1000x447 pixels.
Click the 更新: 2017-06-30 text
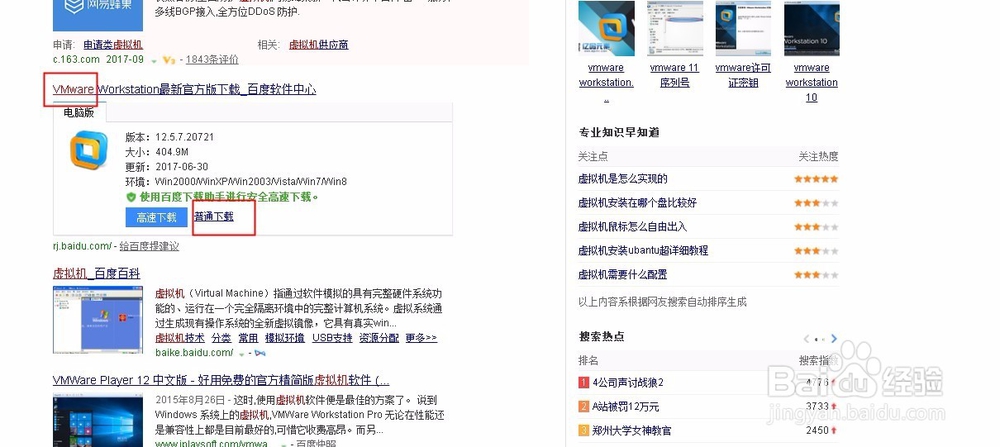(x=167, y=166)
